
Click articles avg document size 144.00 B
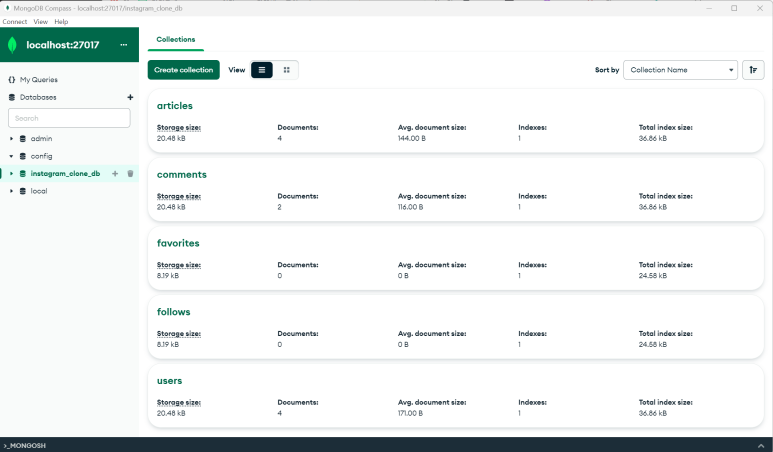tap(412, 139)
